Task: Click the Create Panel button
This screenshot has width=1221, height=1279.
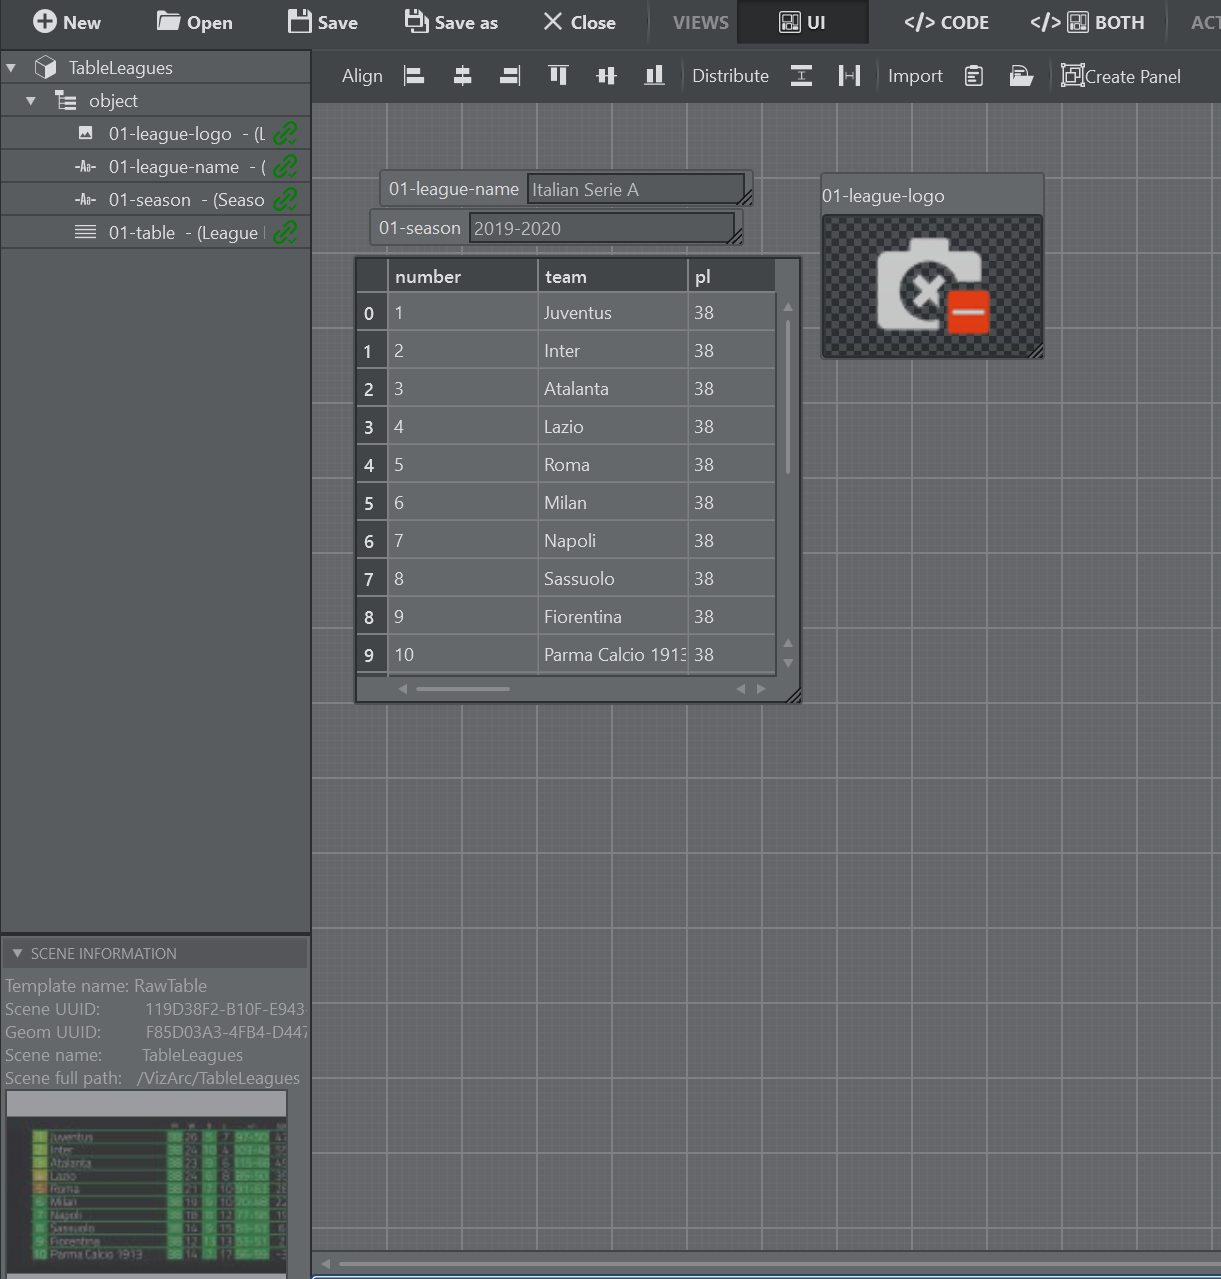Action: [x=1121, y=76]
